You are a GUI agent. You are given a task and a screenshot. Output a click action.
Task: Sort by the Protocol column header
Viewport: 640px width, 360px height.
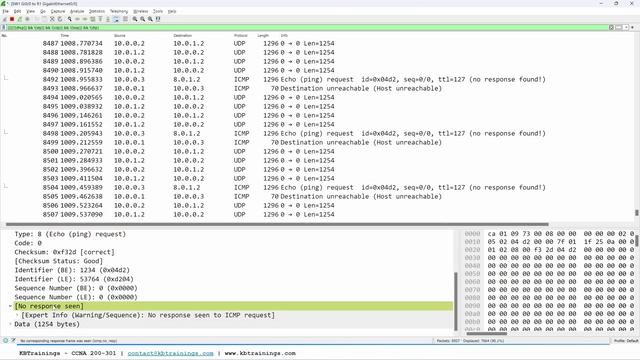[241, 36]
